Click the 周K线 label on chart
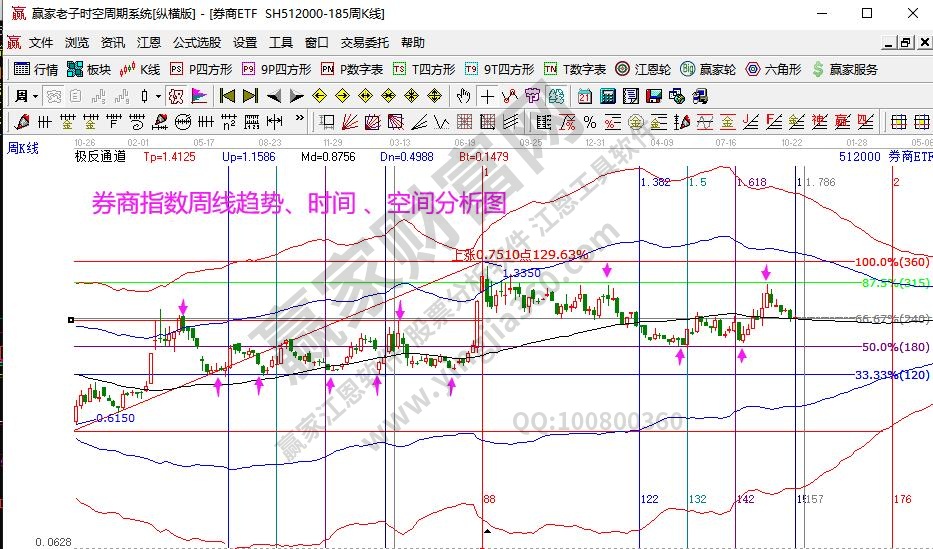 click(22, 148)
